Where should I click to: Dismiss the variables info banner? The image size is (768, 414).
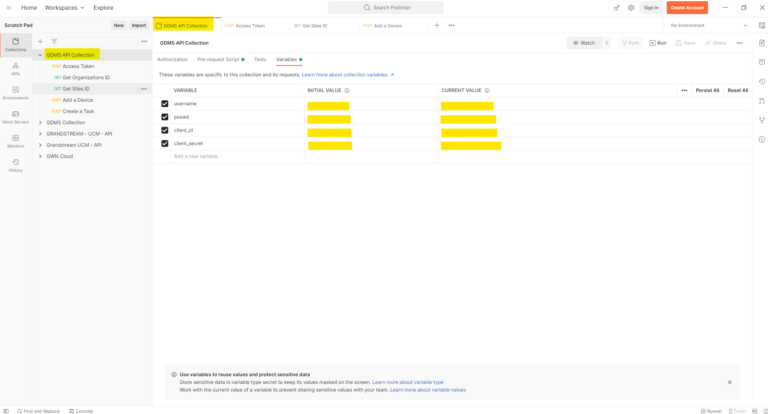coord(730,382)
